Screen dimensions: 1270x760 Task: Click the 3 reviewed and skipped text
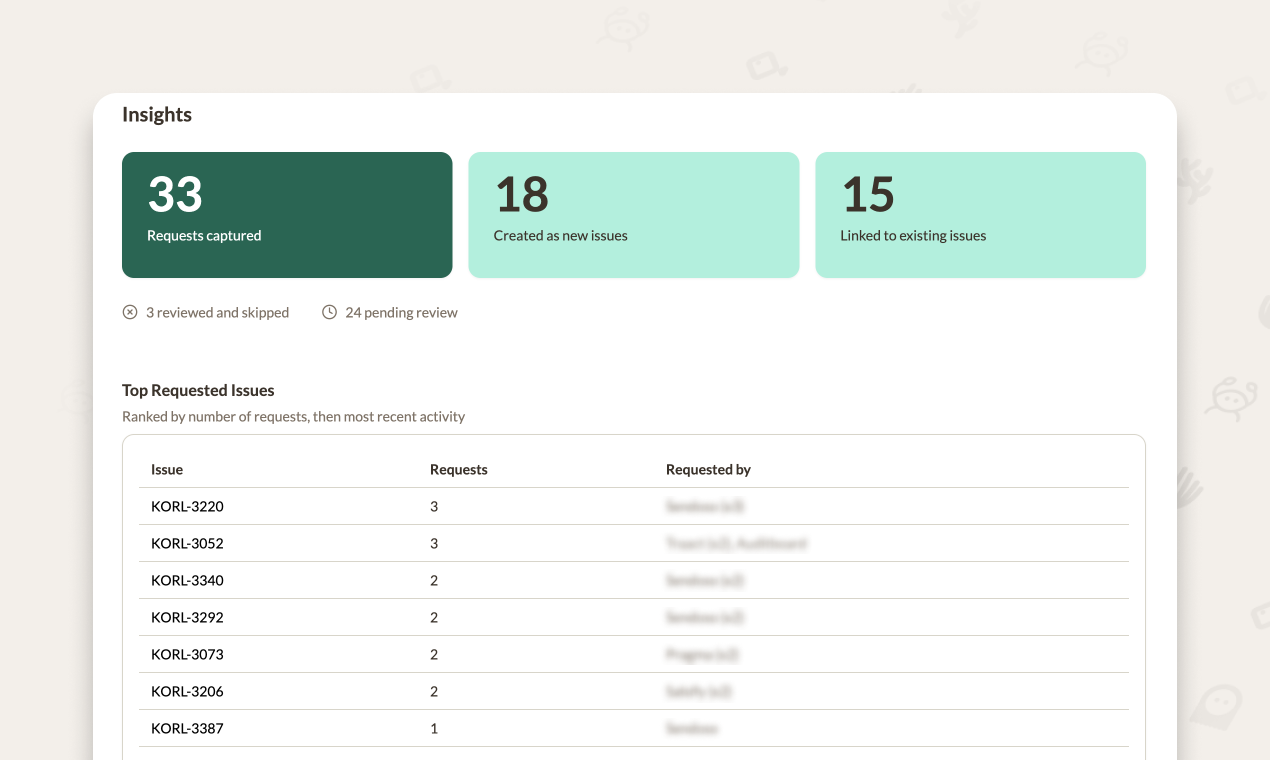click(x=217, y=312)
